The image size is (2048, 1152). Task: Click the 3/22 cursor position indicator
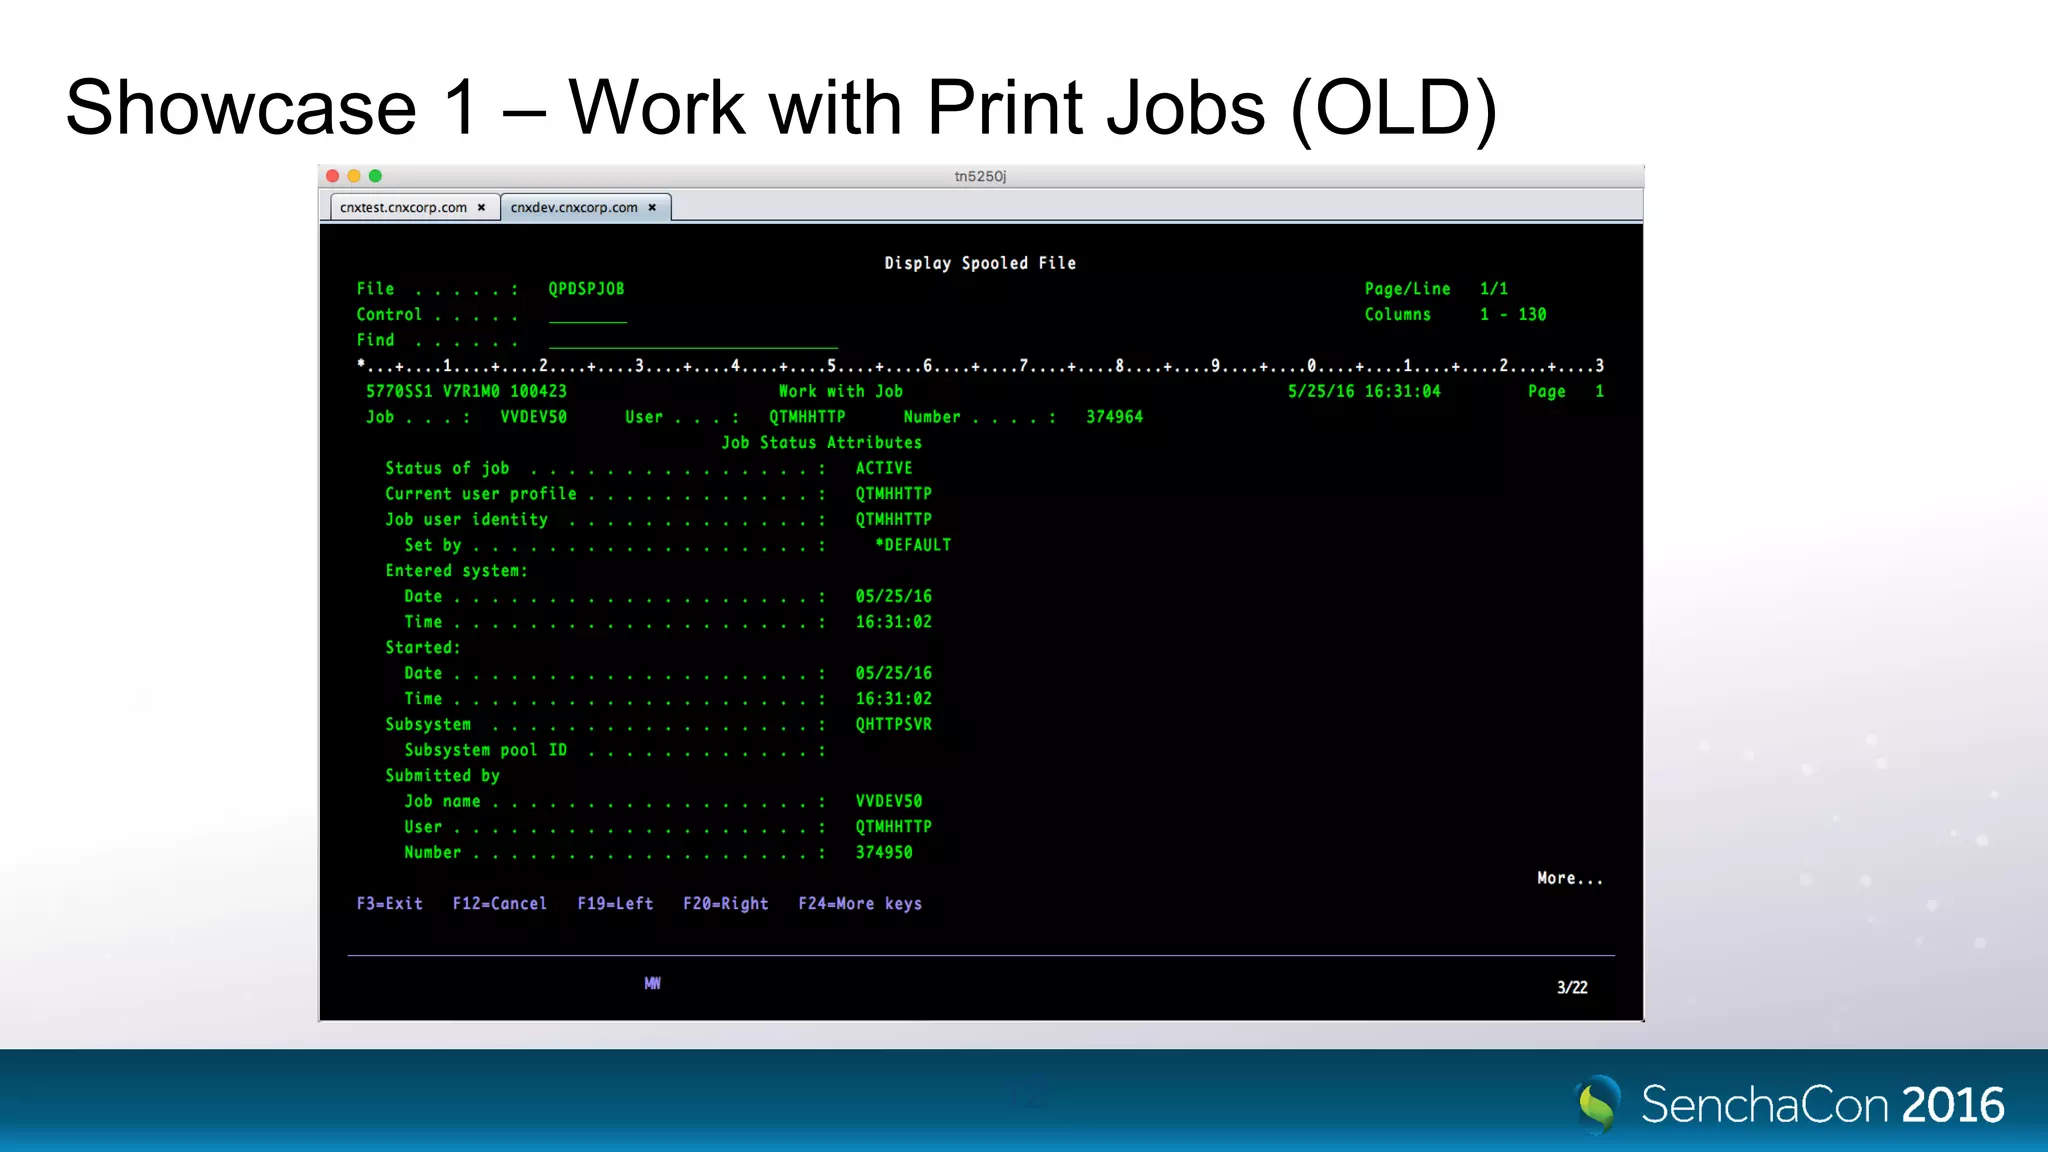coord(1572,987)
